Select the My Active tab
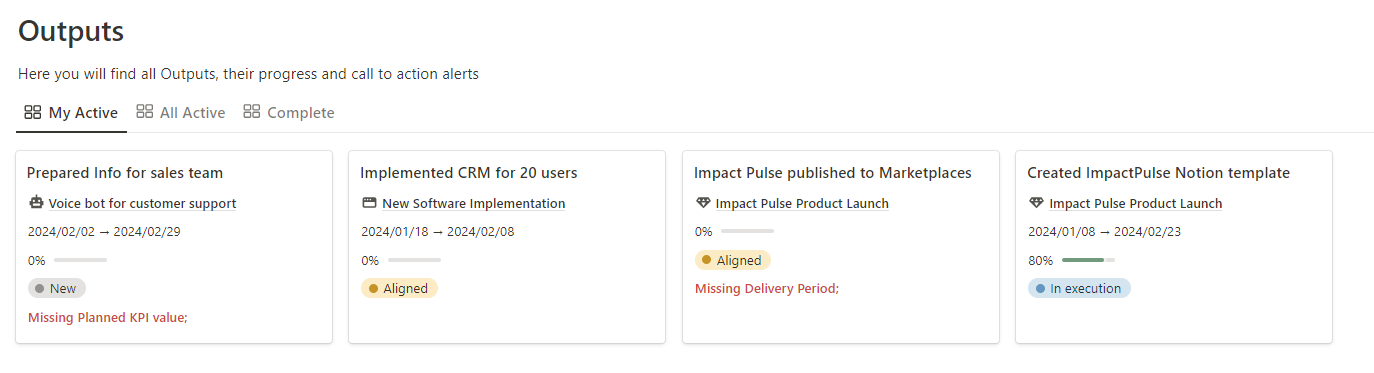This screenshot has height=373, width=1374. point(71,113)
